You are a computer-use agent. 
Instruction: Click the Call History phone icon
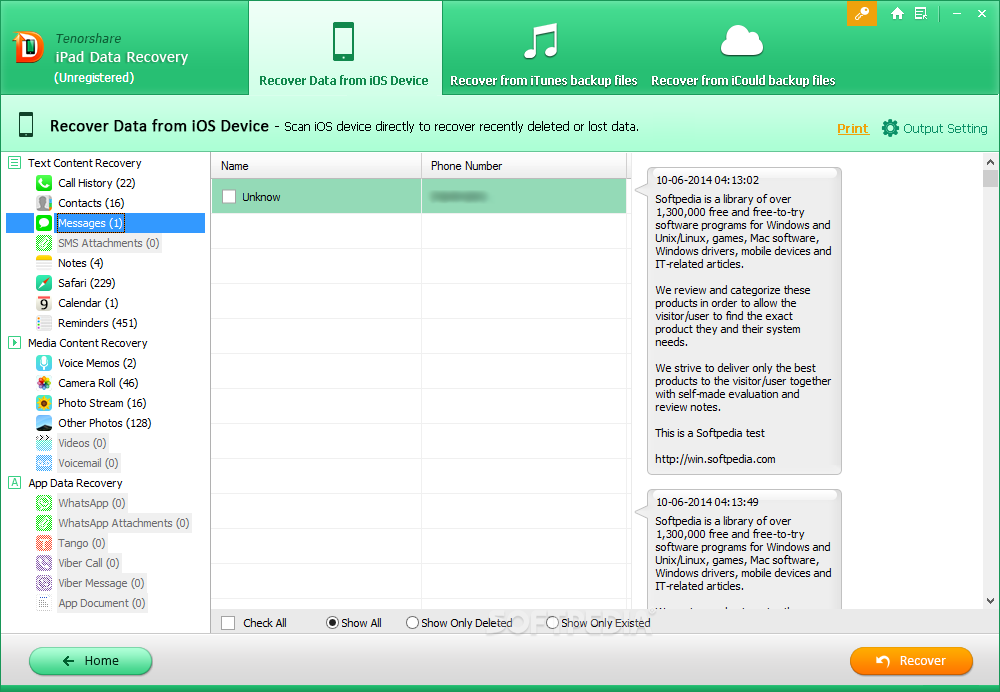44,183
